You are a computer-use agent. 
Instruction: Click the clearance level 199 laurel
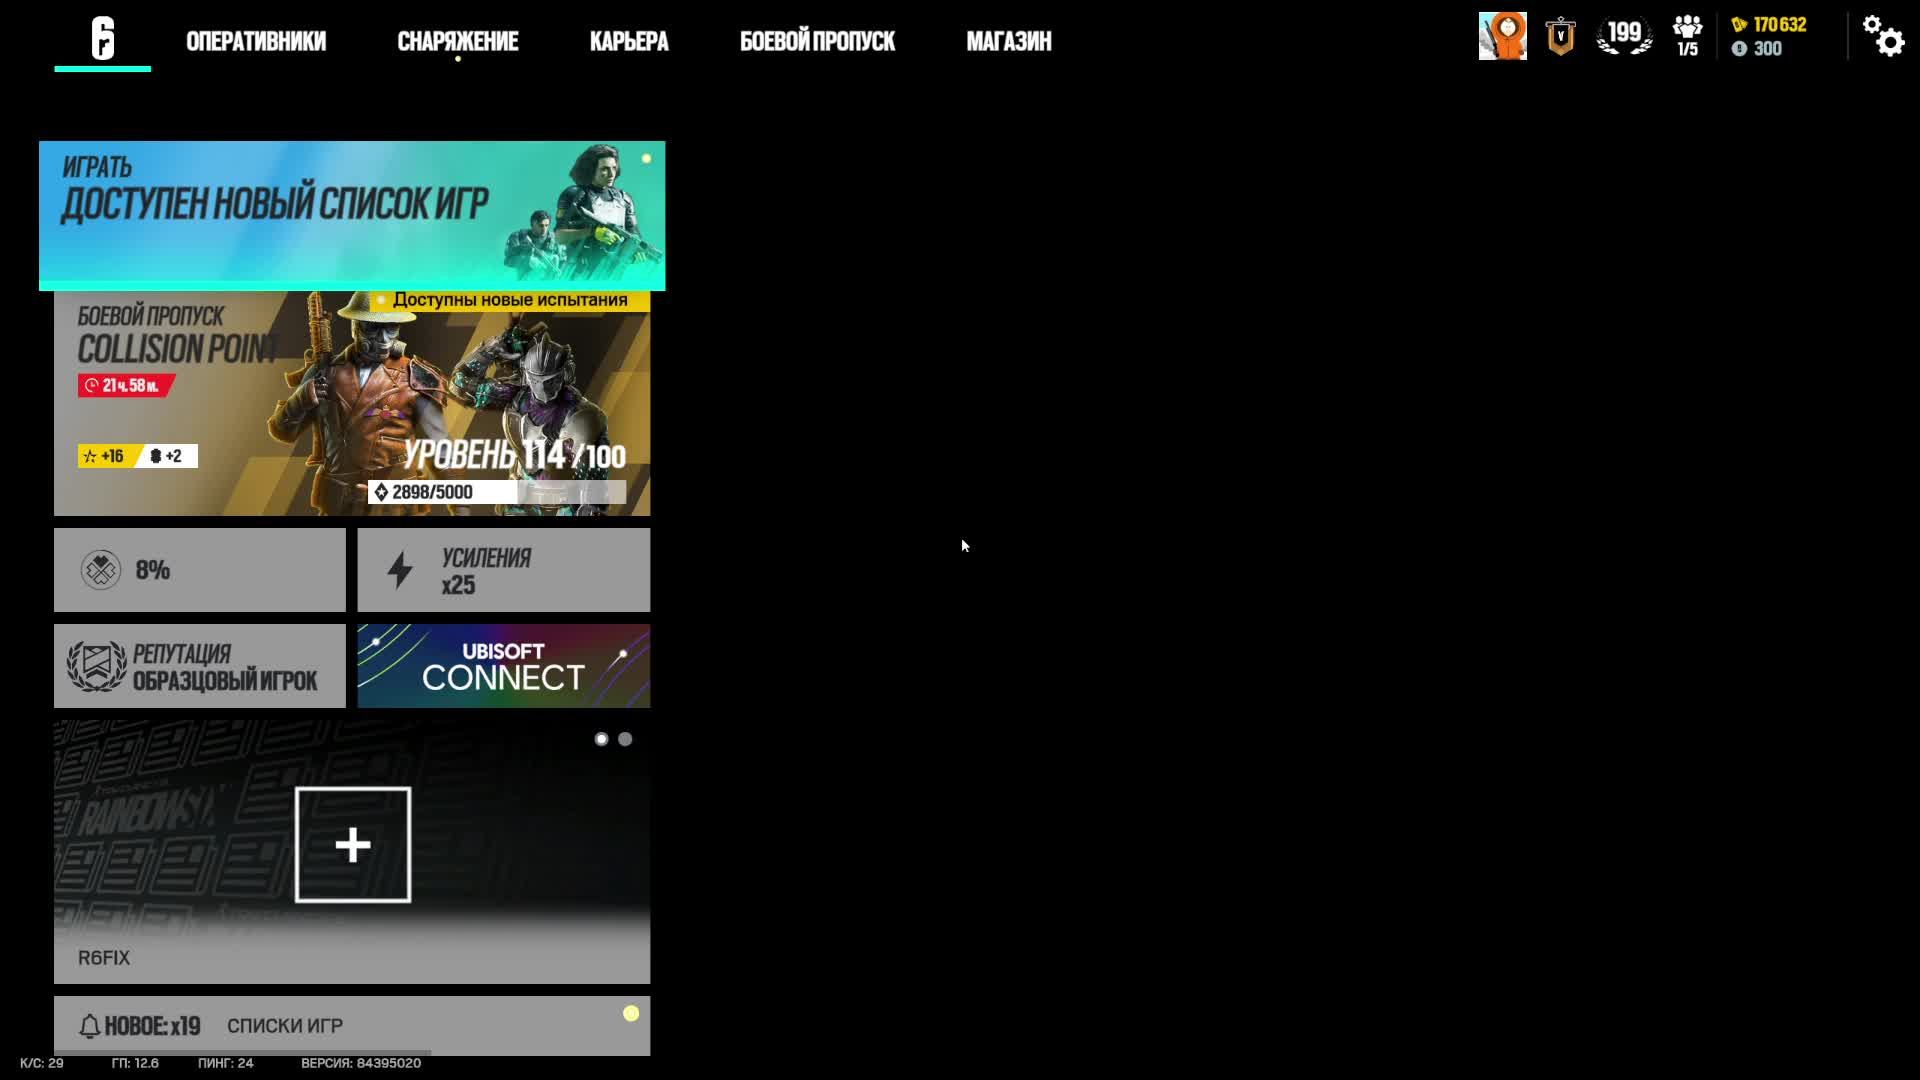pos(1624,36)
